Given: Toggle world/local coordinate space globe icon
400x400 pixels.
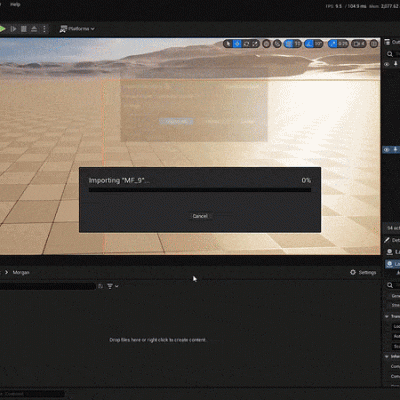Looking at the screenshot, I should point(266,44).
